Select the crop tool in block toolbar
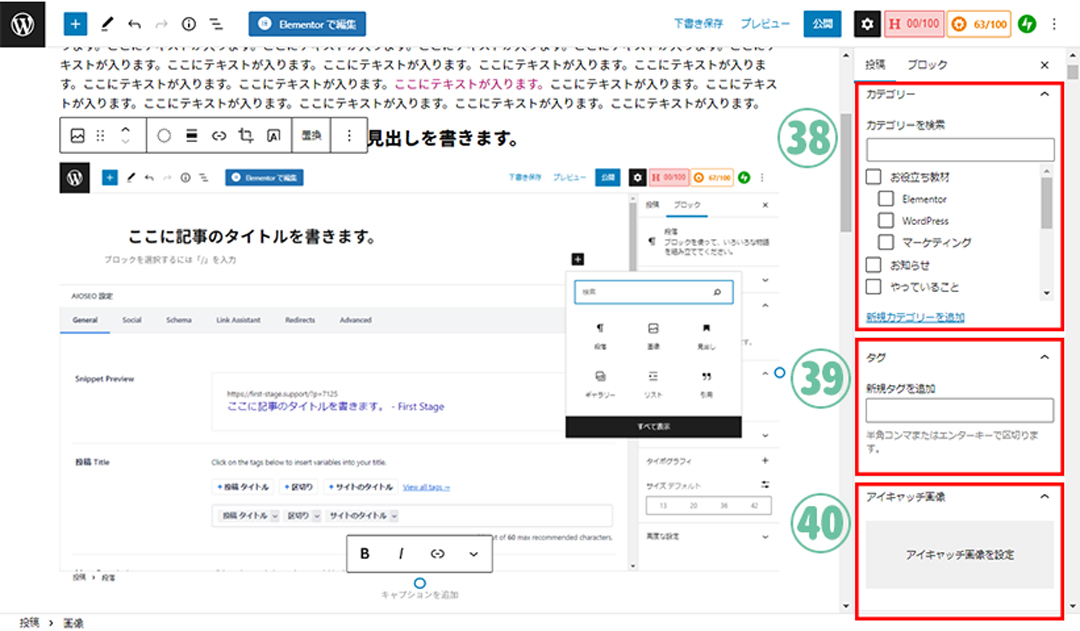This screenshot has width=1080, height=631. pos(246,135)
